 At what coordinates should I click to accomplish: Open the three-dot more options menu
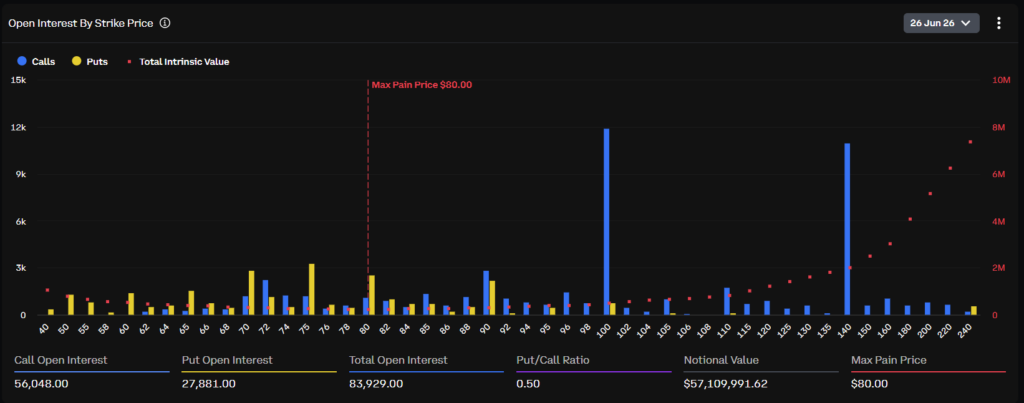(999, 23)
